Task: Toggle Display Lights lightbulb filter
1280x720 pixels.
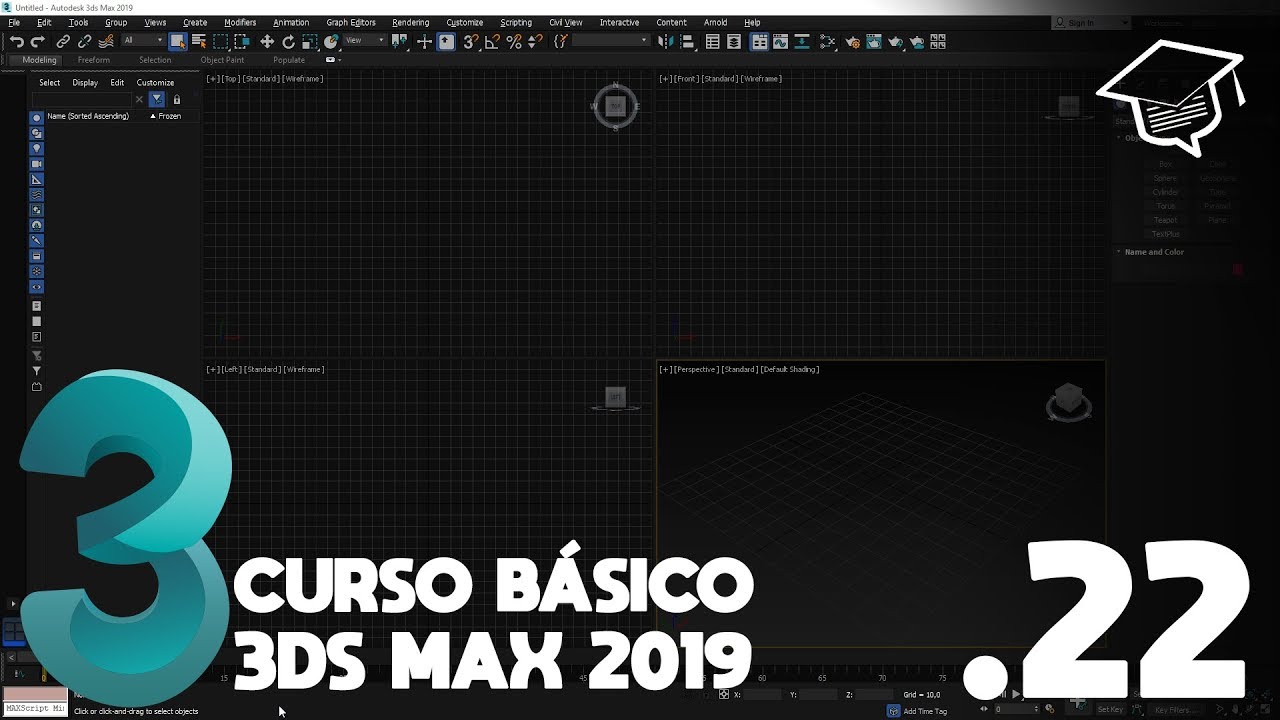Action: point(37,148)
